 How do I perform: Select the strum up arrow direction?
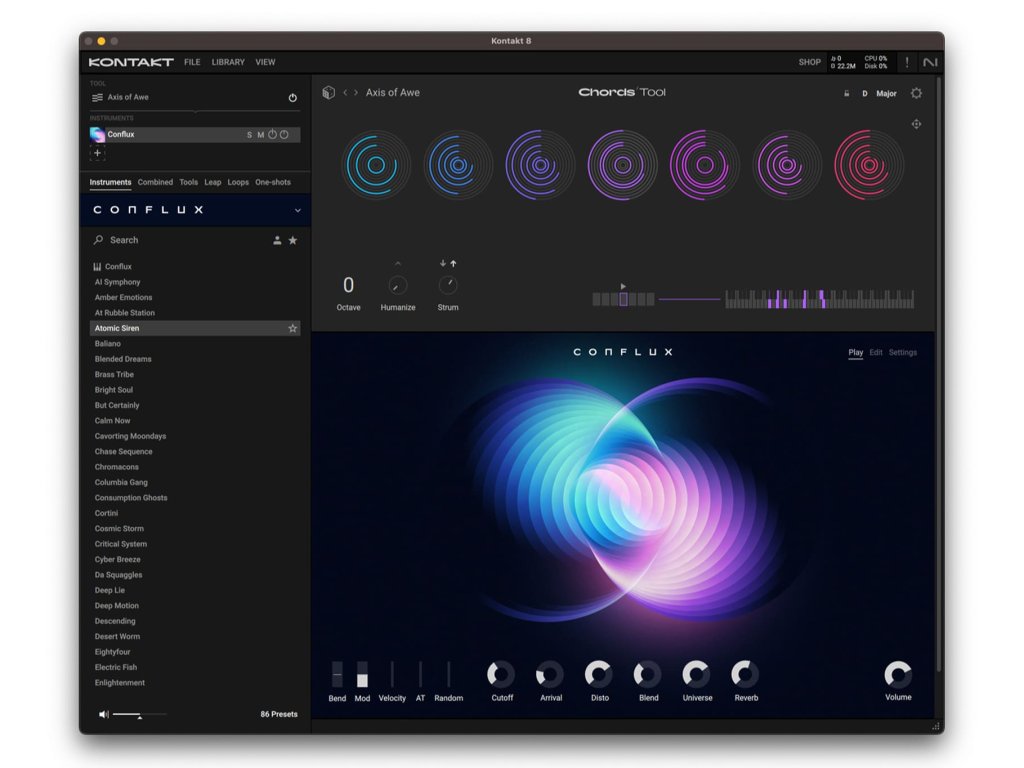click(453, 263)
